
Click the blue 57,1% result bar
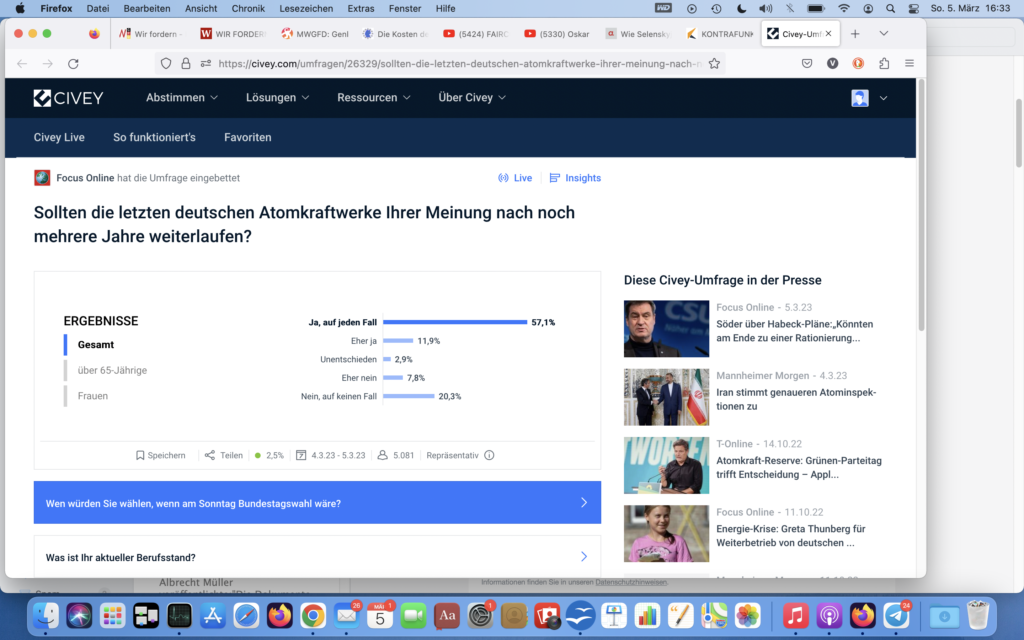(x=455, y=322)
